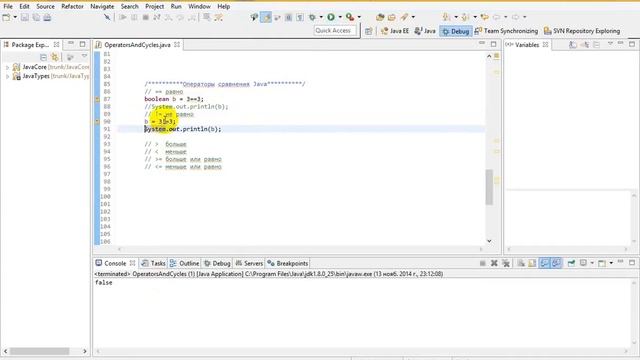The height and width of the screenshot is (360, 640).
Task: Toggle Mark Occurrences highlighted toolbar button
Action: (x=266, y=17)
